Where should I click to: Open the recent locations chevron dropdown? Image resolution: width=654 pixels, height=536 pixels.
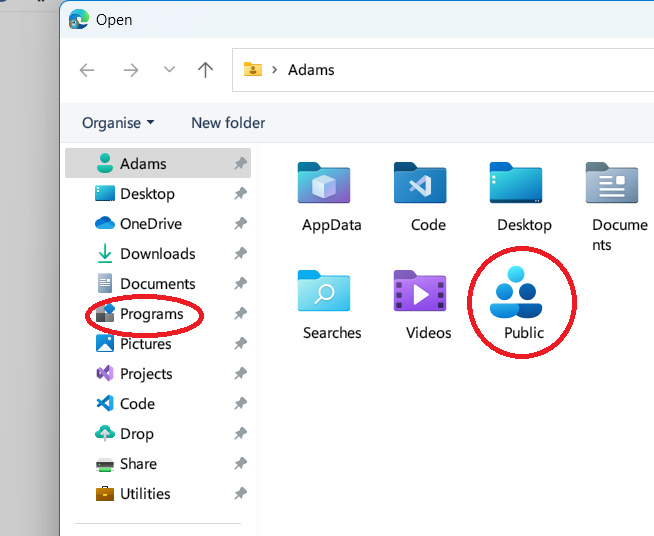[169, 70]
